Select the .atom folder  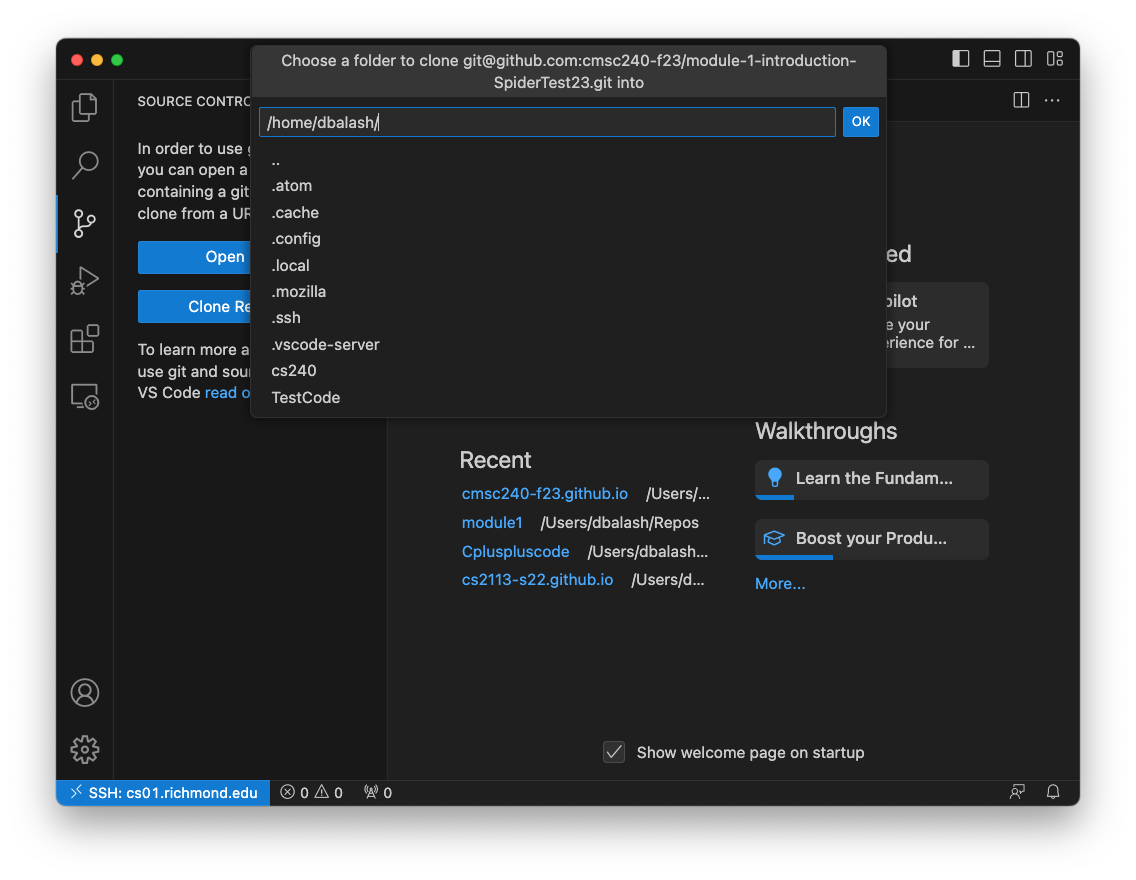pos(568,186)
